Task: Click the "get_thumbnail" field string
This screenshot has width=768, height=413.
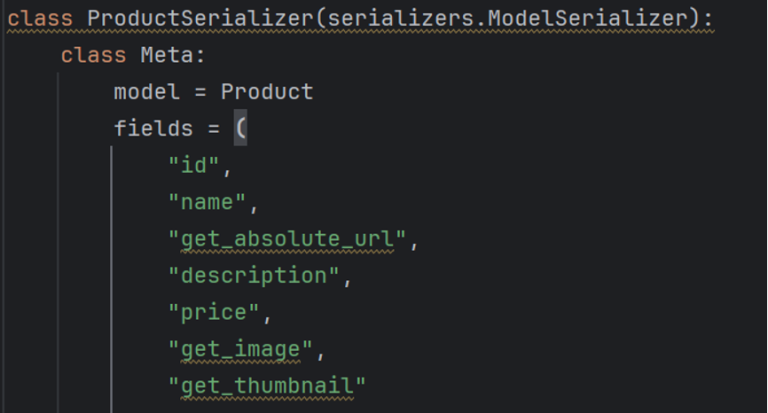Action: [x=267, y=386]
